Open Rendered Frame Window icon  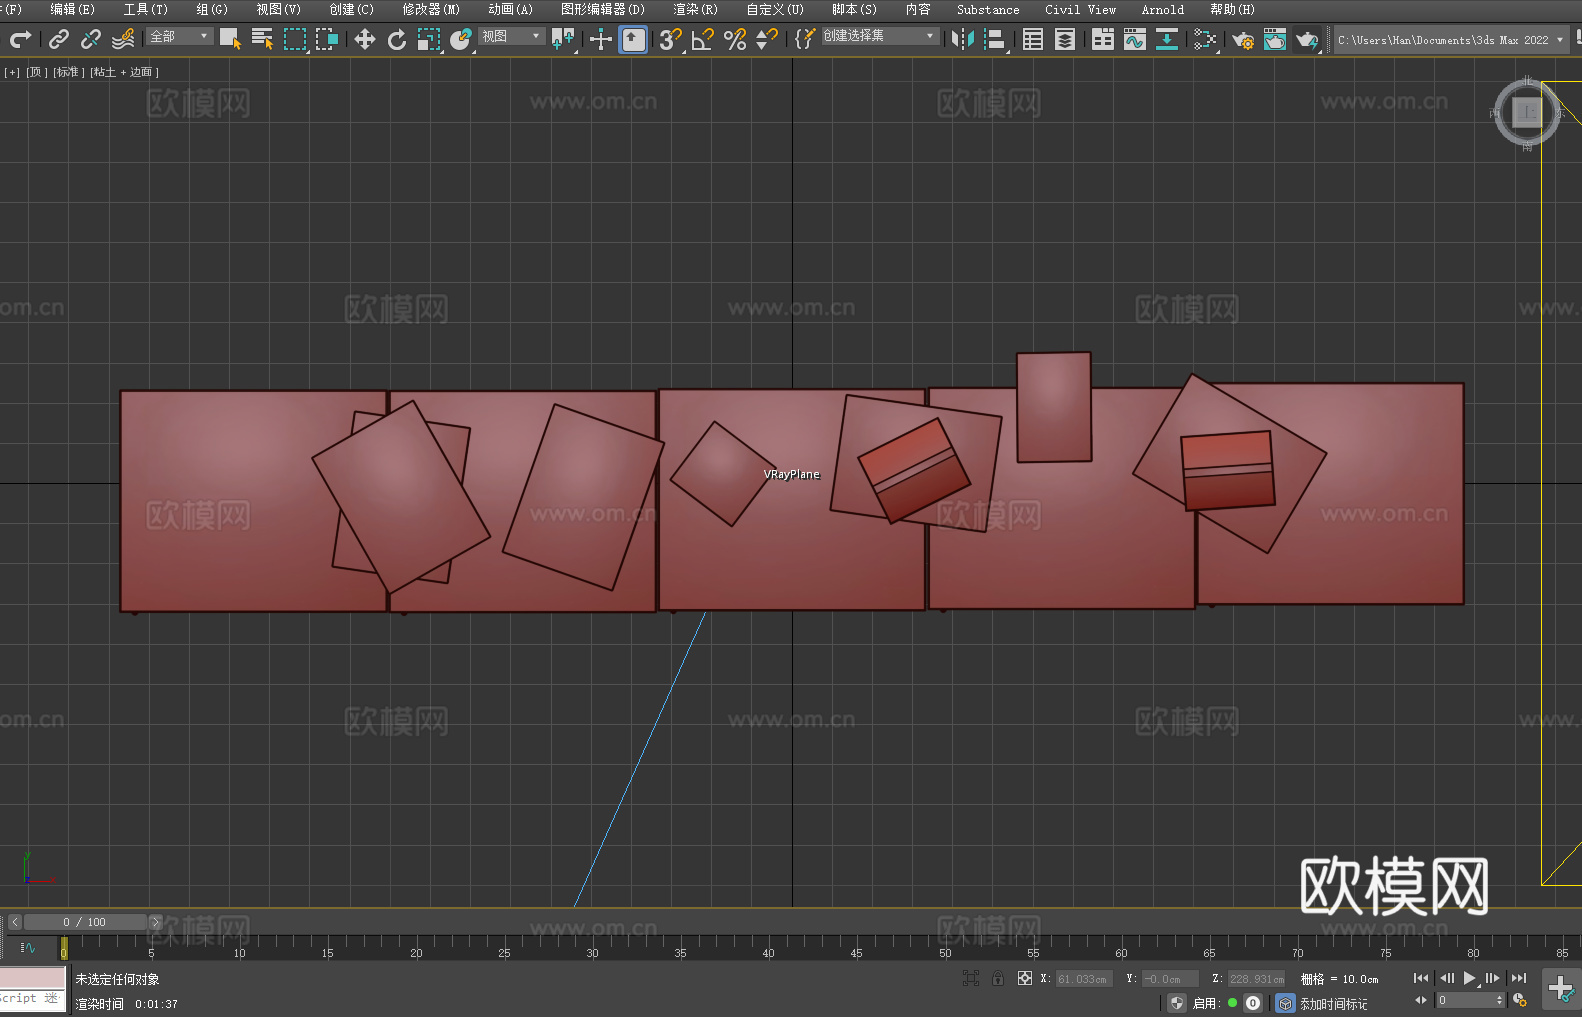1275,39
